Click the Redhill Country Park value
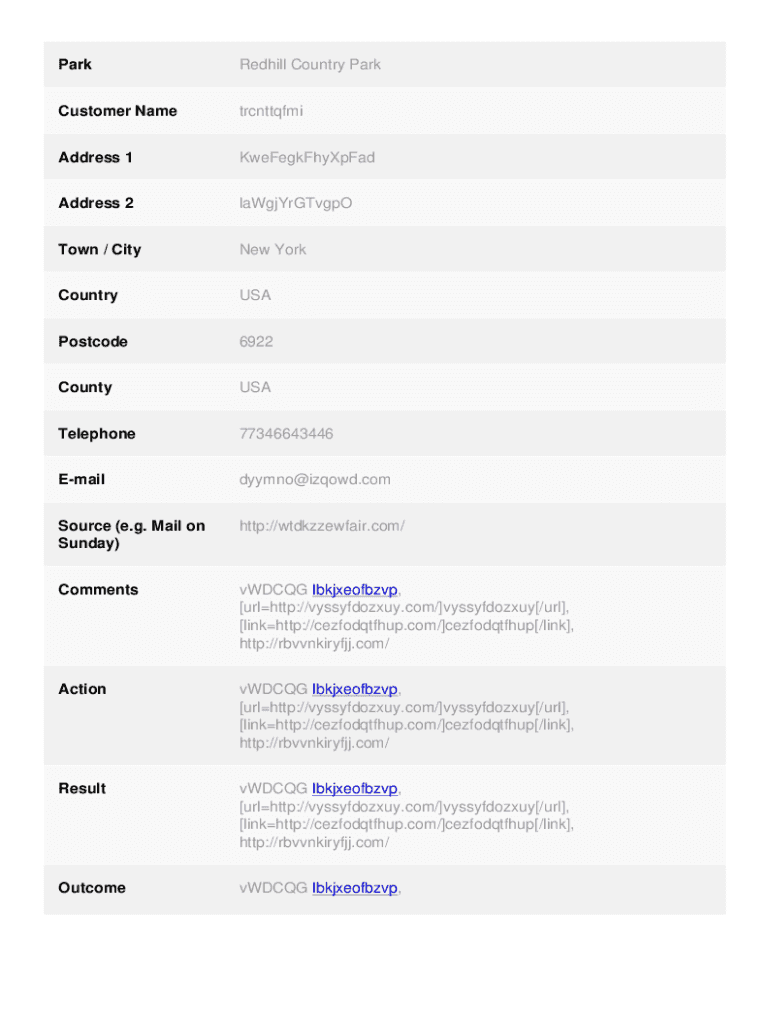Screen dimensions: 770x1024 point(310,65)
